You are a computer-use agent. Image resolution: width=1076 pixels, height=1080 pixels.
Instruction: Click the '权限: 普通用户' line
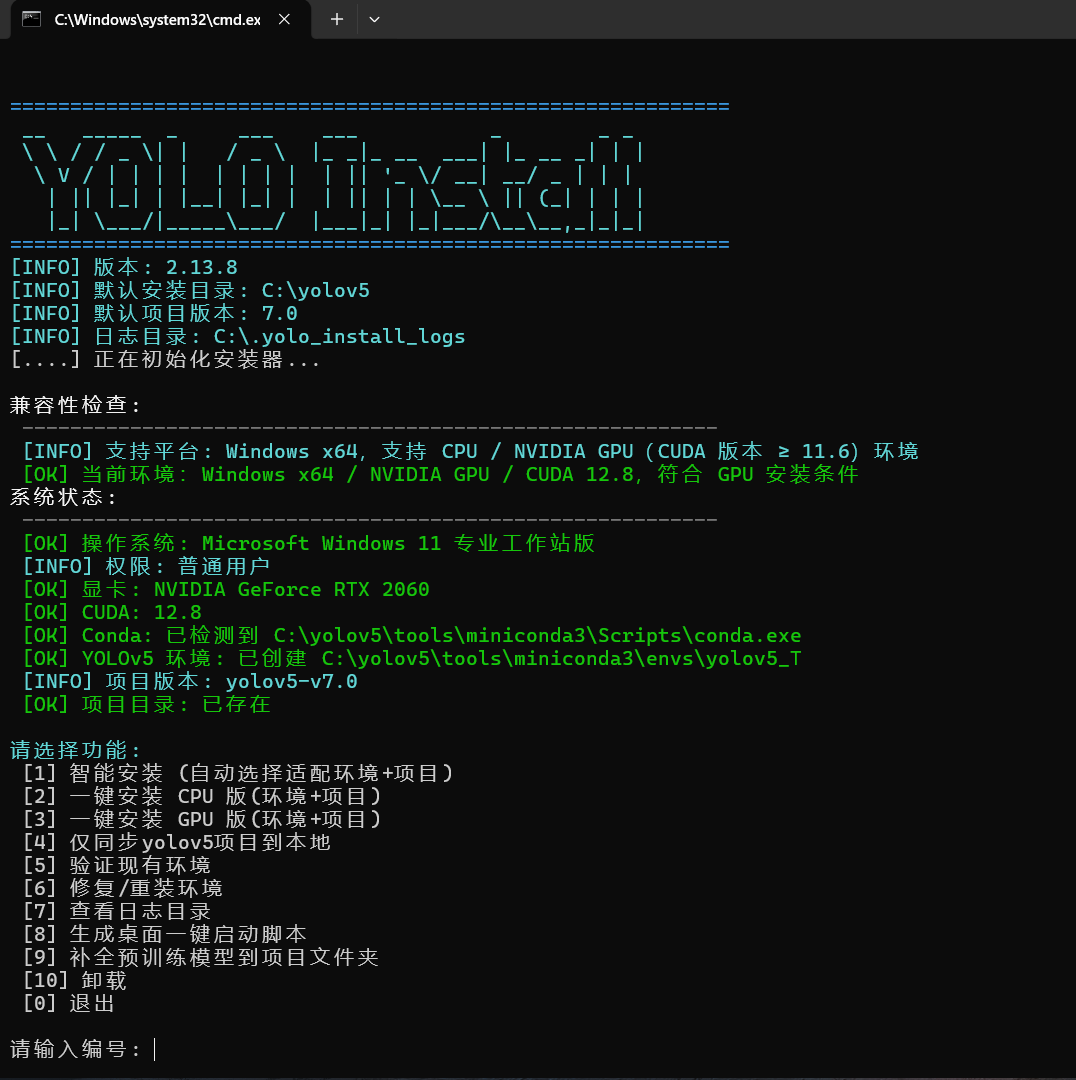(x=146, y=566)
